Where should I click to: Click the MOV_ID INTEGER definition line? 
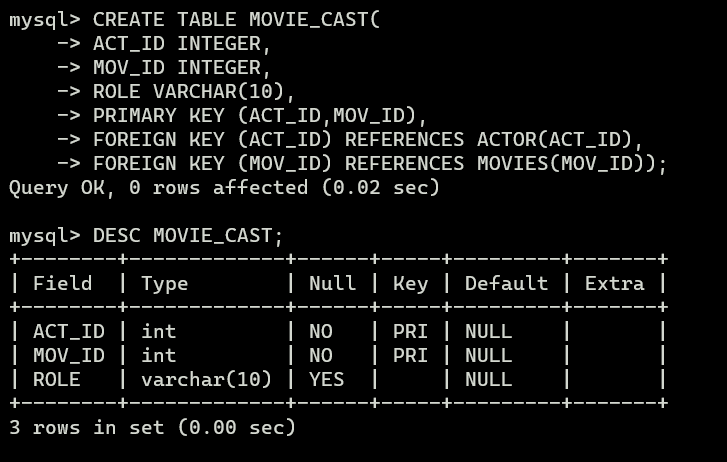[182, 68]
